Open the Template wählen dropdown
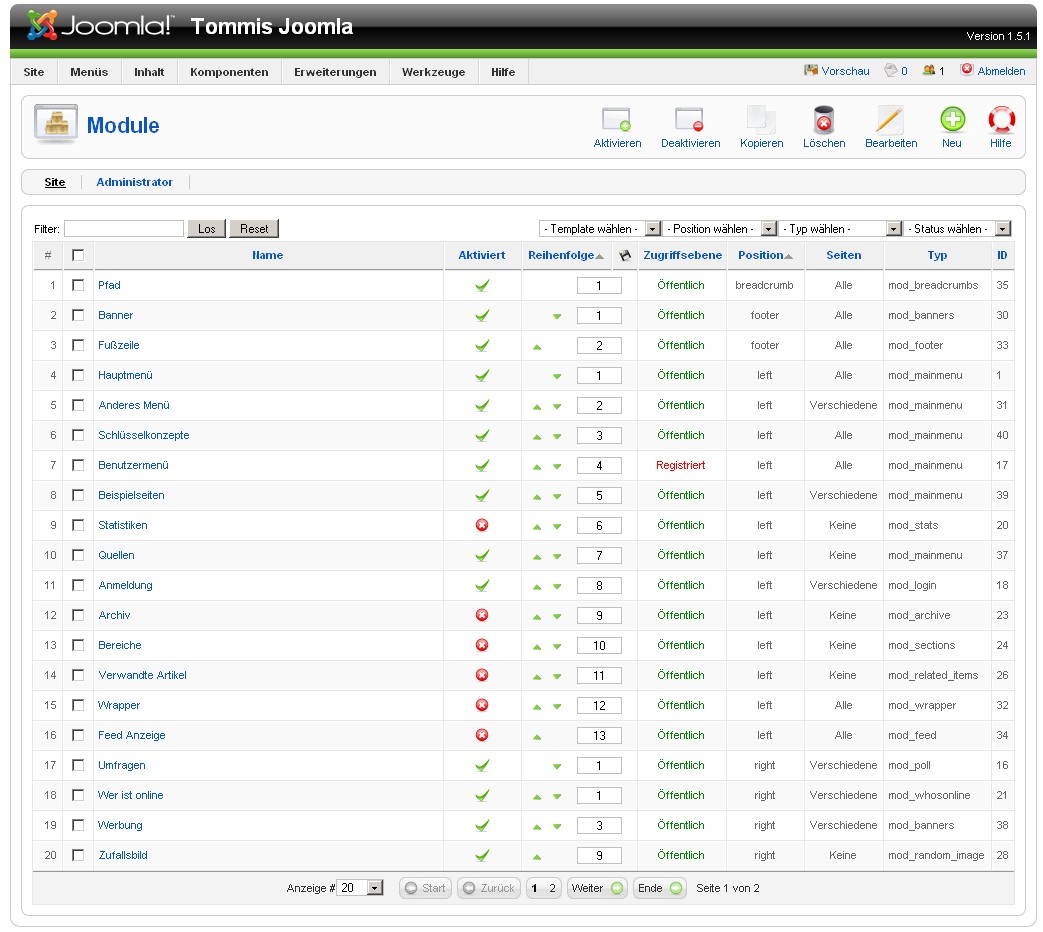Viewport: 1043px width, 932px height. coord(600,229)
